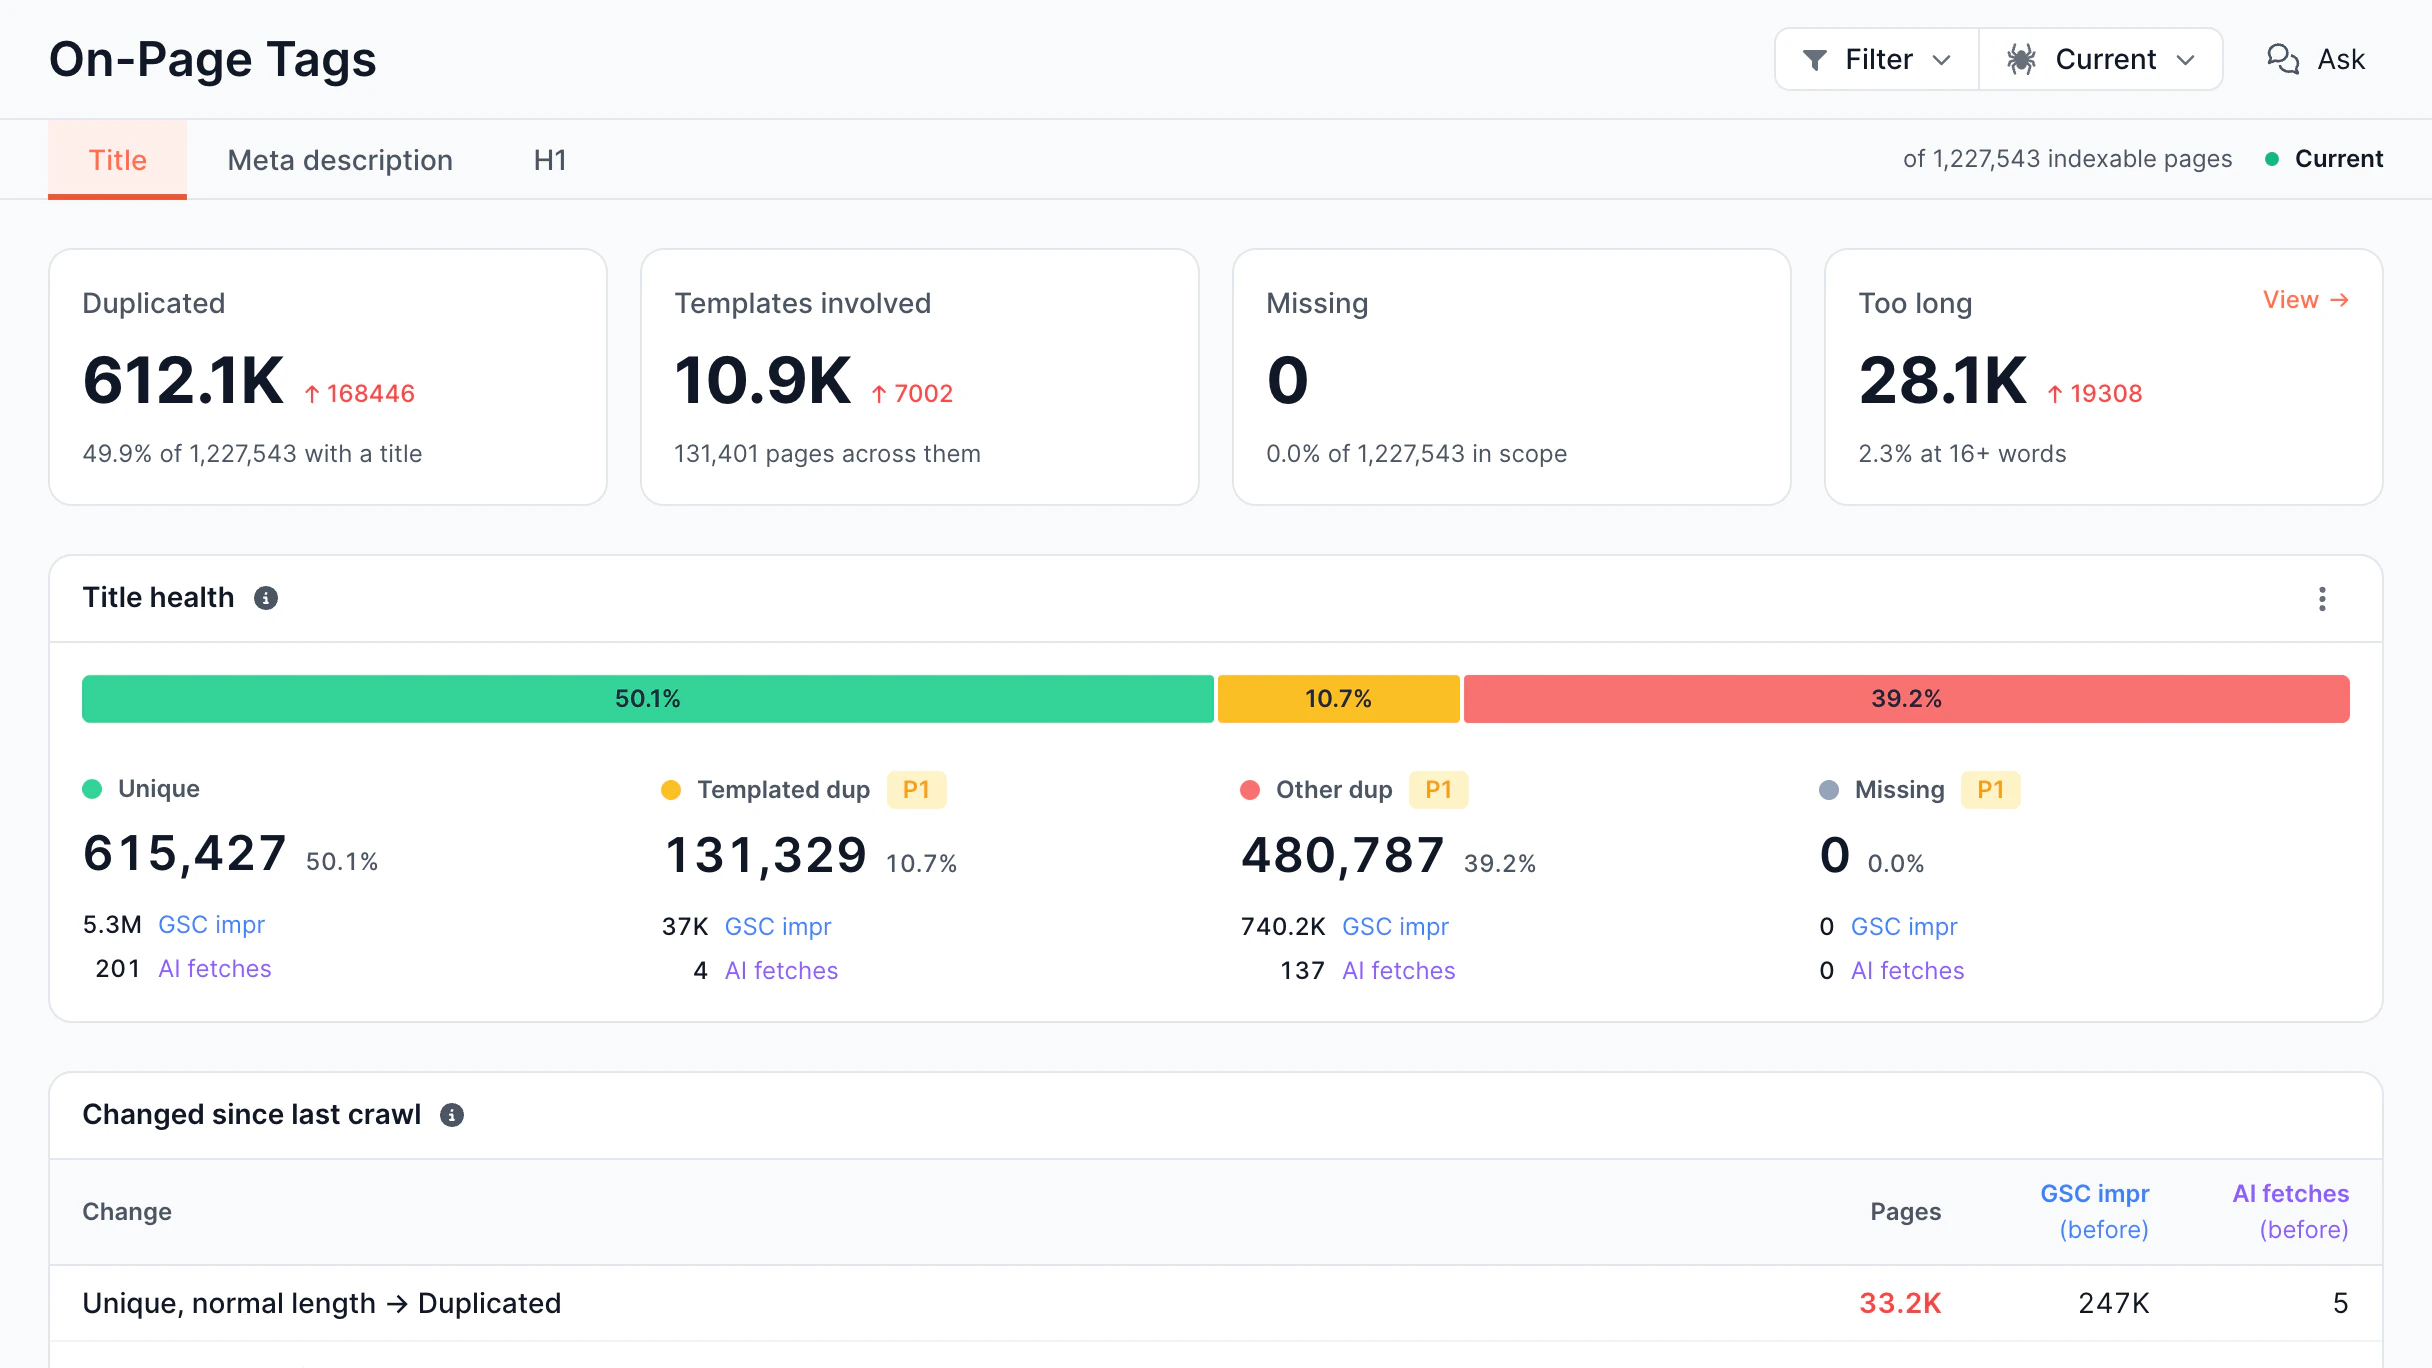This screenshot has height=1368, width=2432.
Task: Click the red 39.2% bar segment
Action: pos(1906,699)
